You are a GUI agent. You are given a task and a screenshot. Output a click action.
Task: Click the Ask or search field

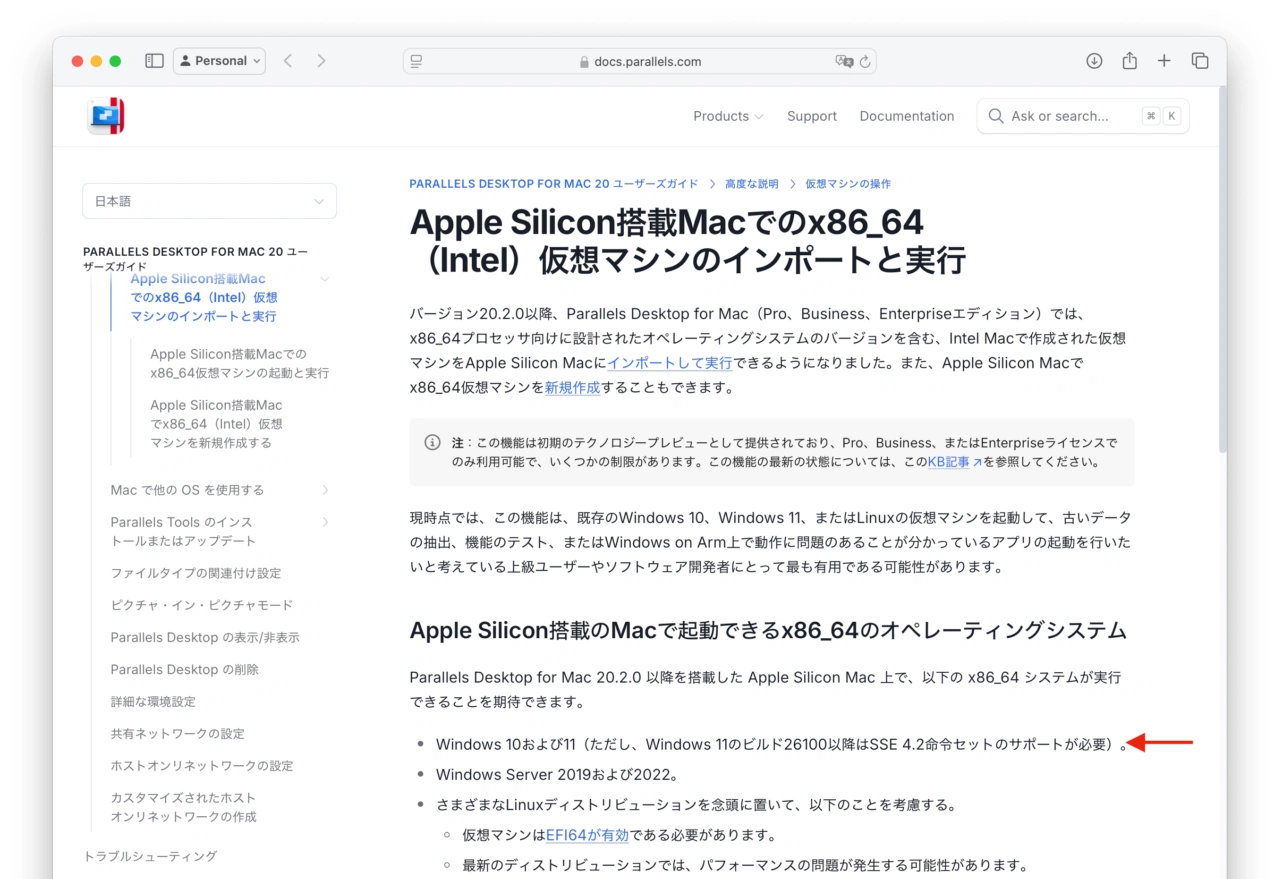pos(1070,116)
